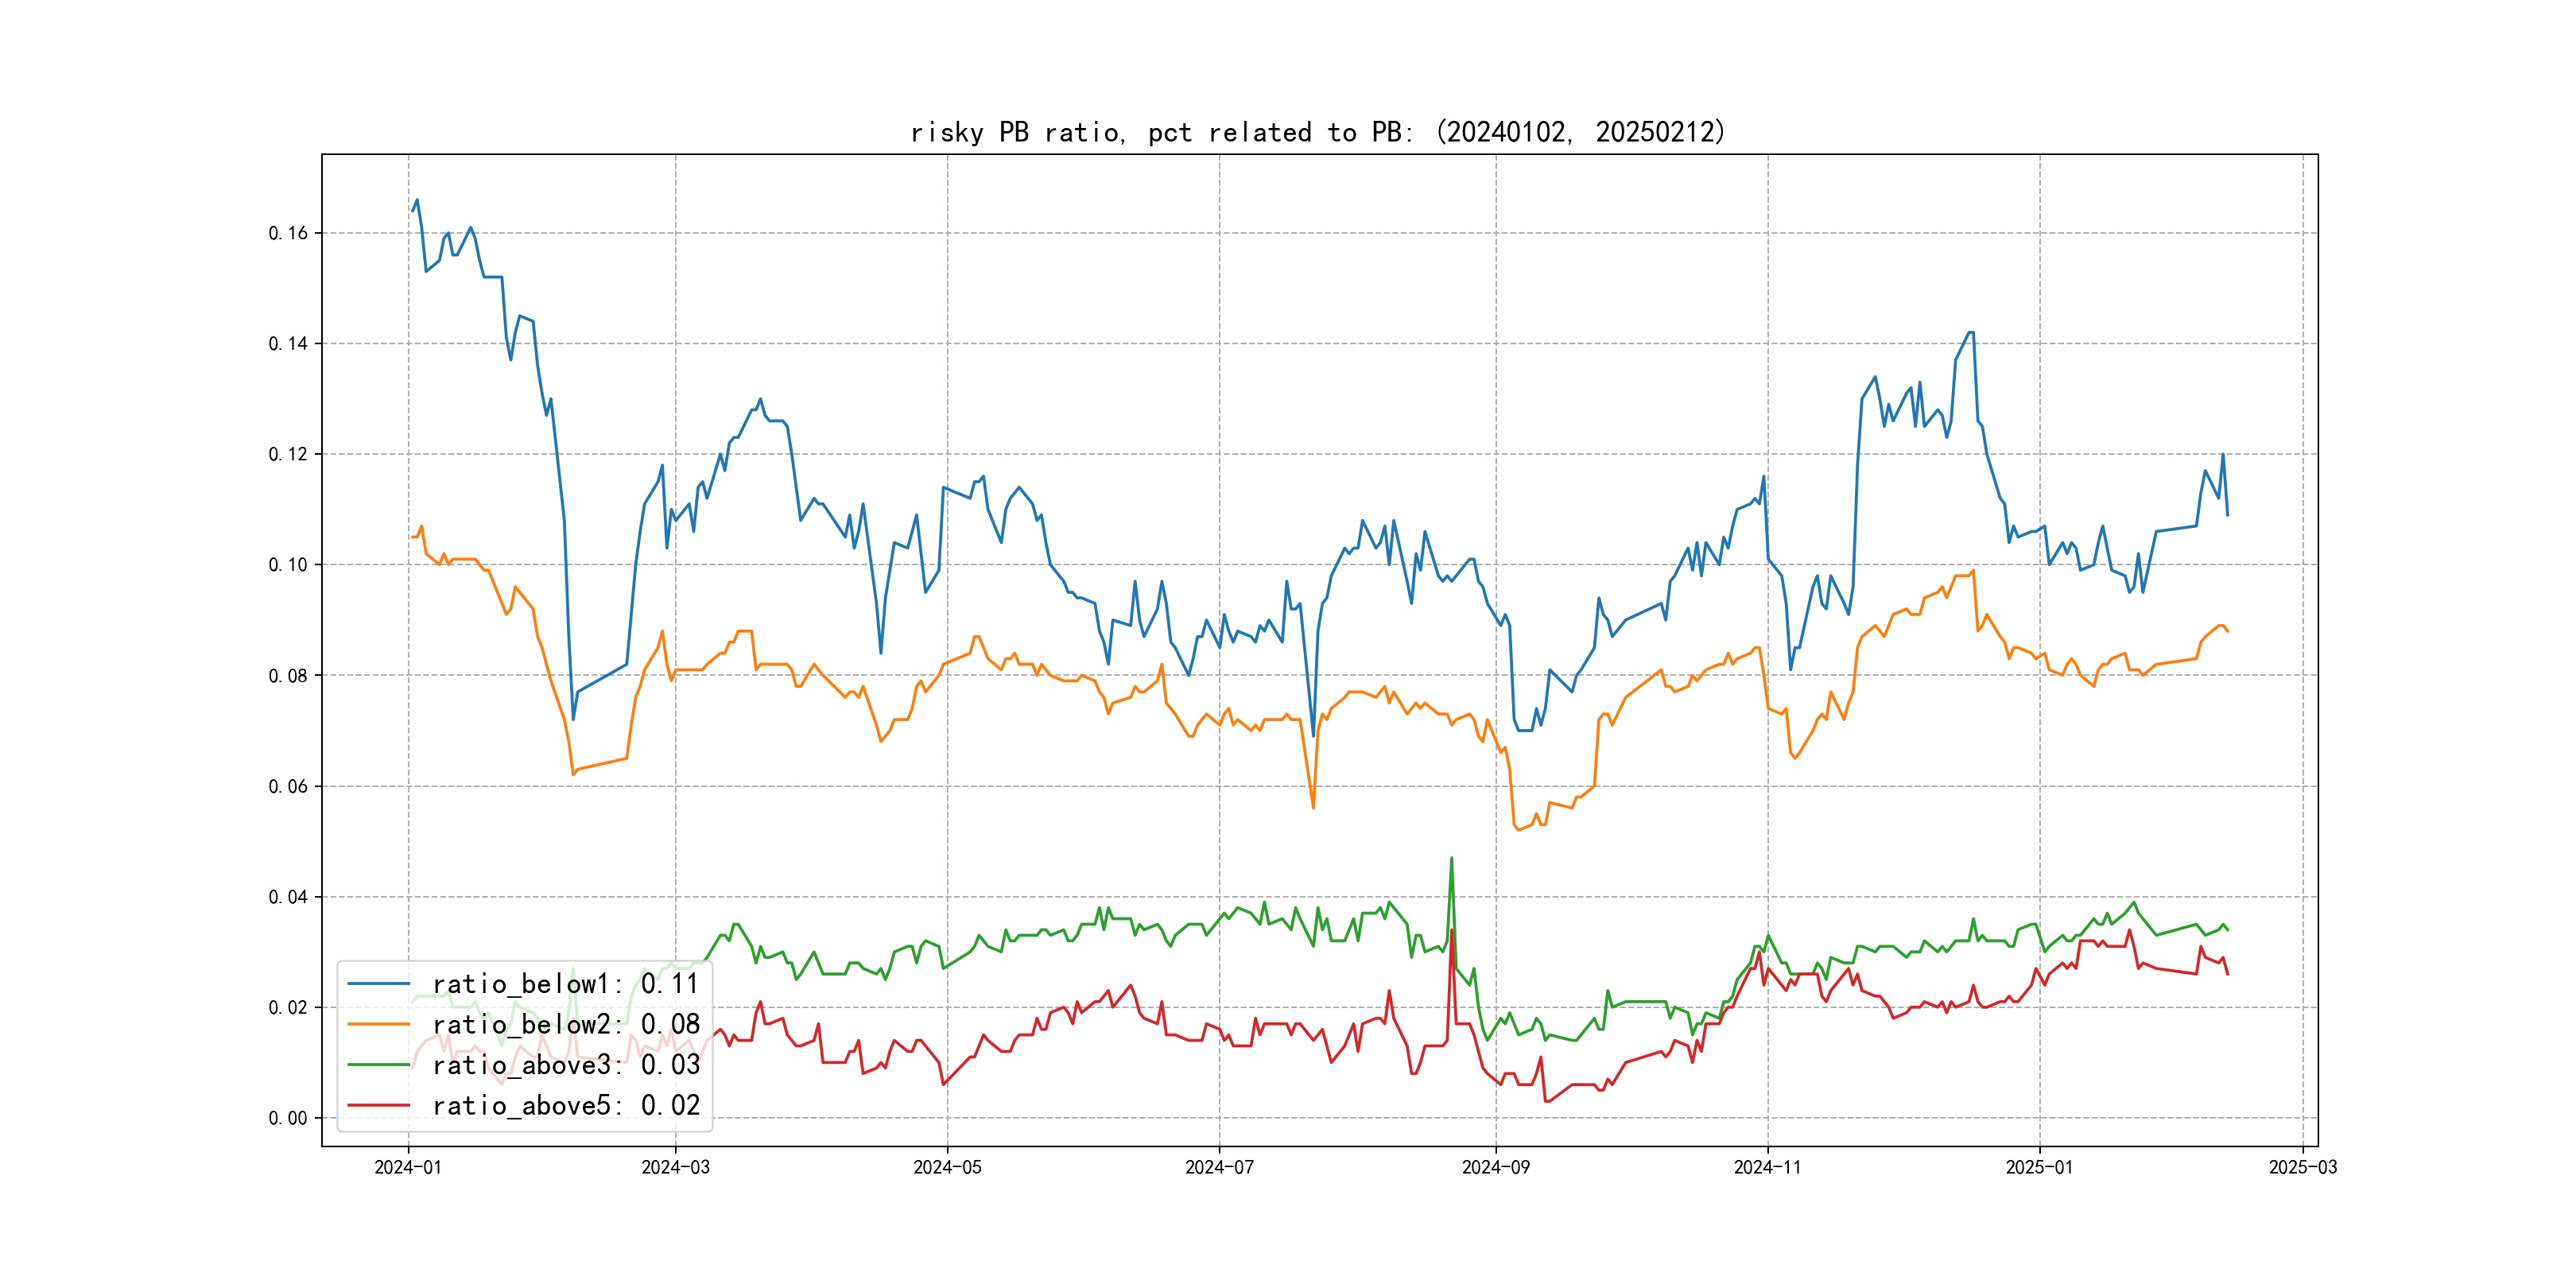
Task: Click the 2025-03 x-axis tick label
Action: [x=2302, y=1167]
